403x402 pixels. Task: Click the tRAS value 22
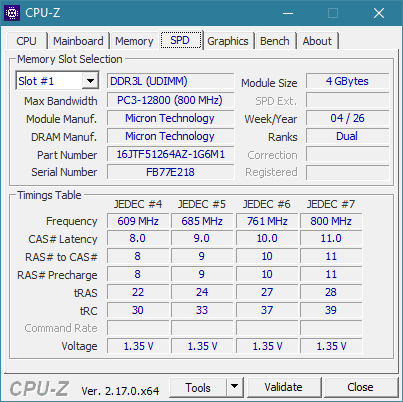coord(138,292)
